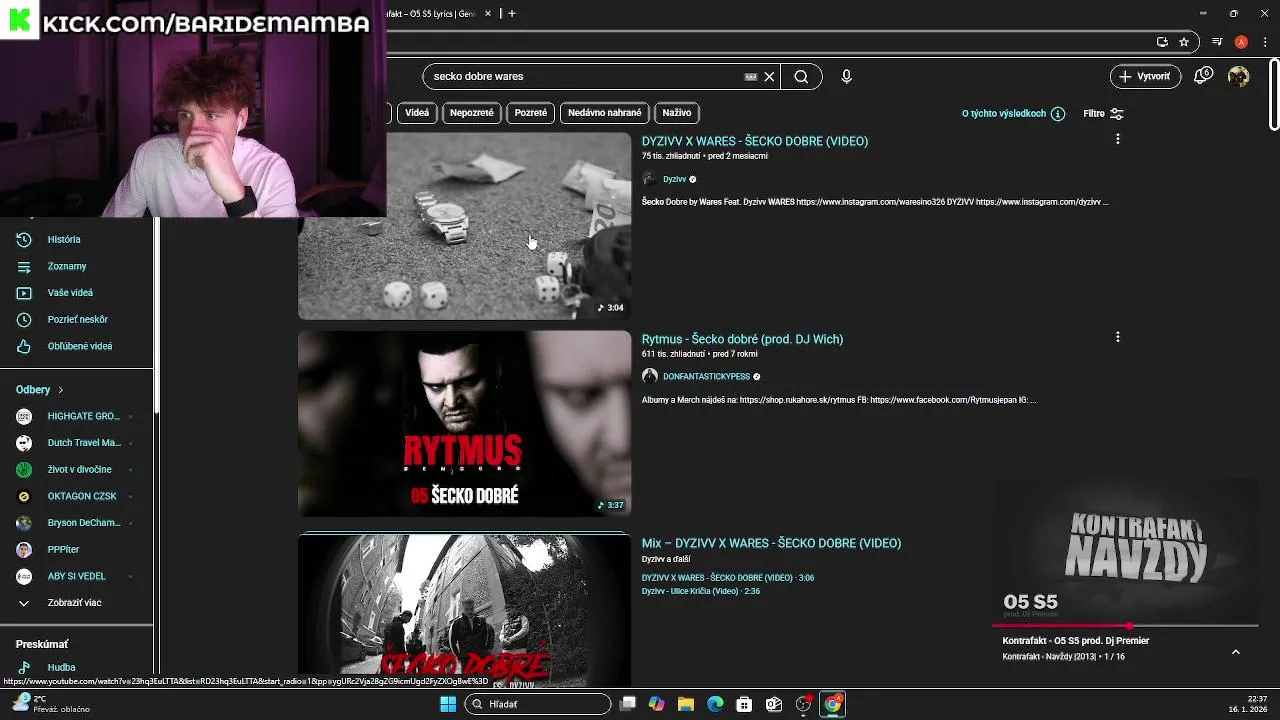The width and height of the screenshot is (1280, 720).
Task: Select the Pozreté filter chip
Action: pyautogui.click(x=531, y=113)
